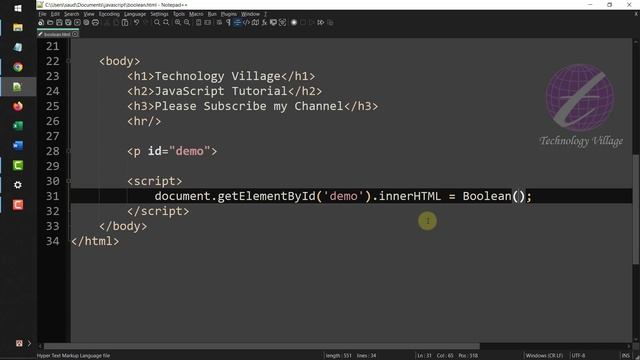This screenshot has height=360, width=640.
Task: Open the View menu
Action: click(x=89, y=14)
